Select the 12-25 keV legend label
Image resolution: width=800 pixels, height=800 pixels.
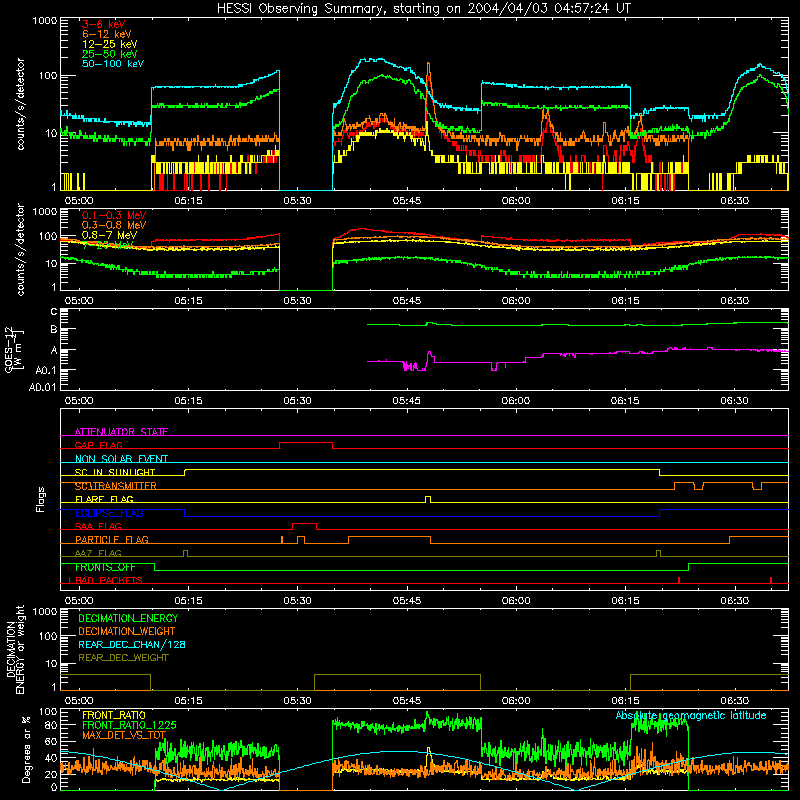pyautogui.click(x=109, y=44)
